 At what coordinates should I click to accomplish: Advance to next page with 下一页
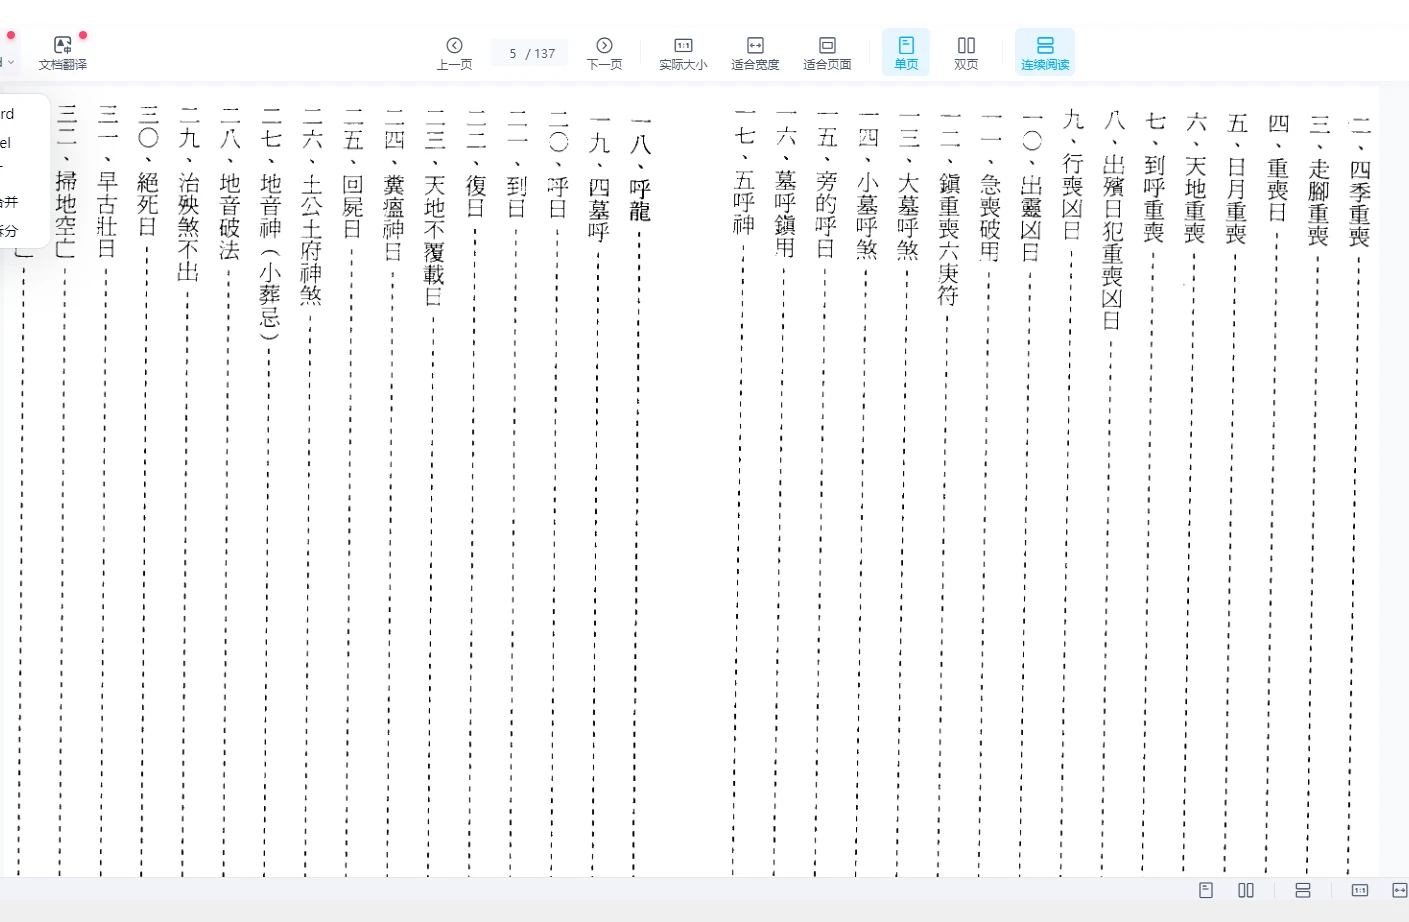tap(604, 52)
